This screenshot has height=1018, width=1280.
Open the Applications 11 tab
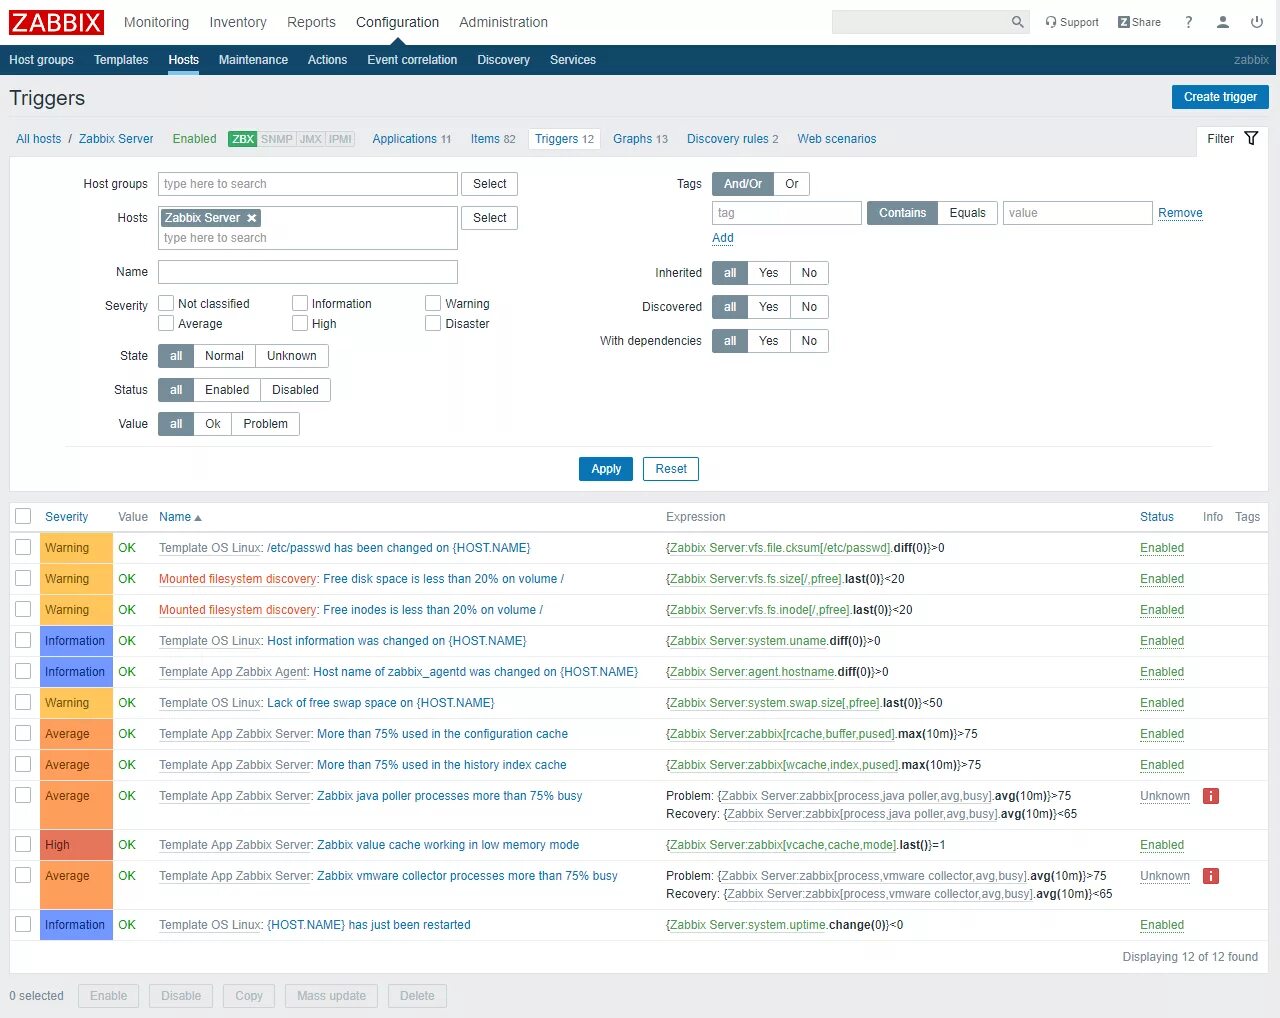(412, 139)
